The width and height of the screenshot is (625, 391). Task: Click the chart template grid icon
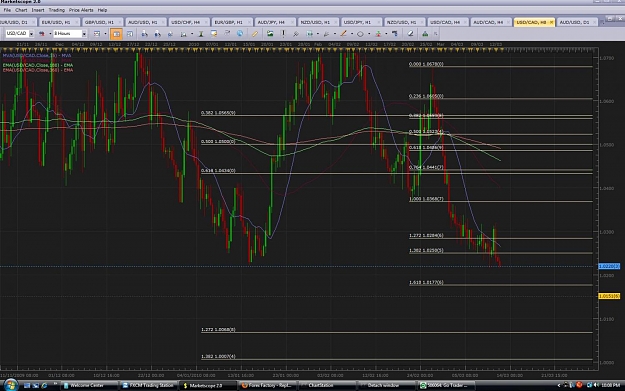click(x=97, y=33)
